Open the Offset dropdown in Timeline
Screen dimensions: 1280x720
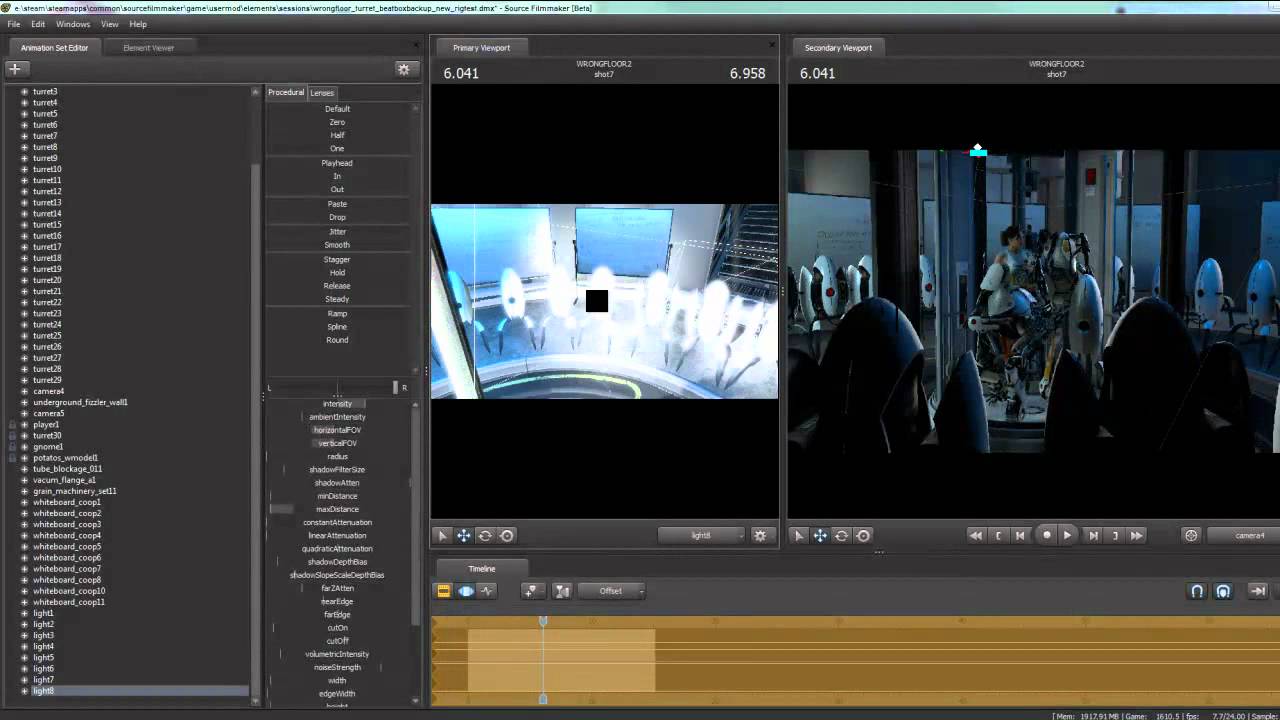pyautogui.click(x=611, y=591)
